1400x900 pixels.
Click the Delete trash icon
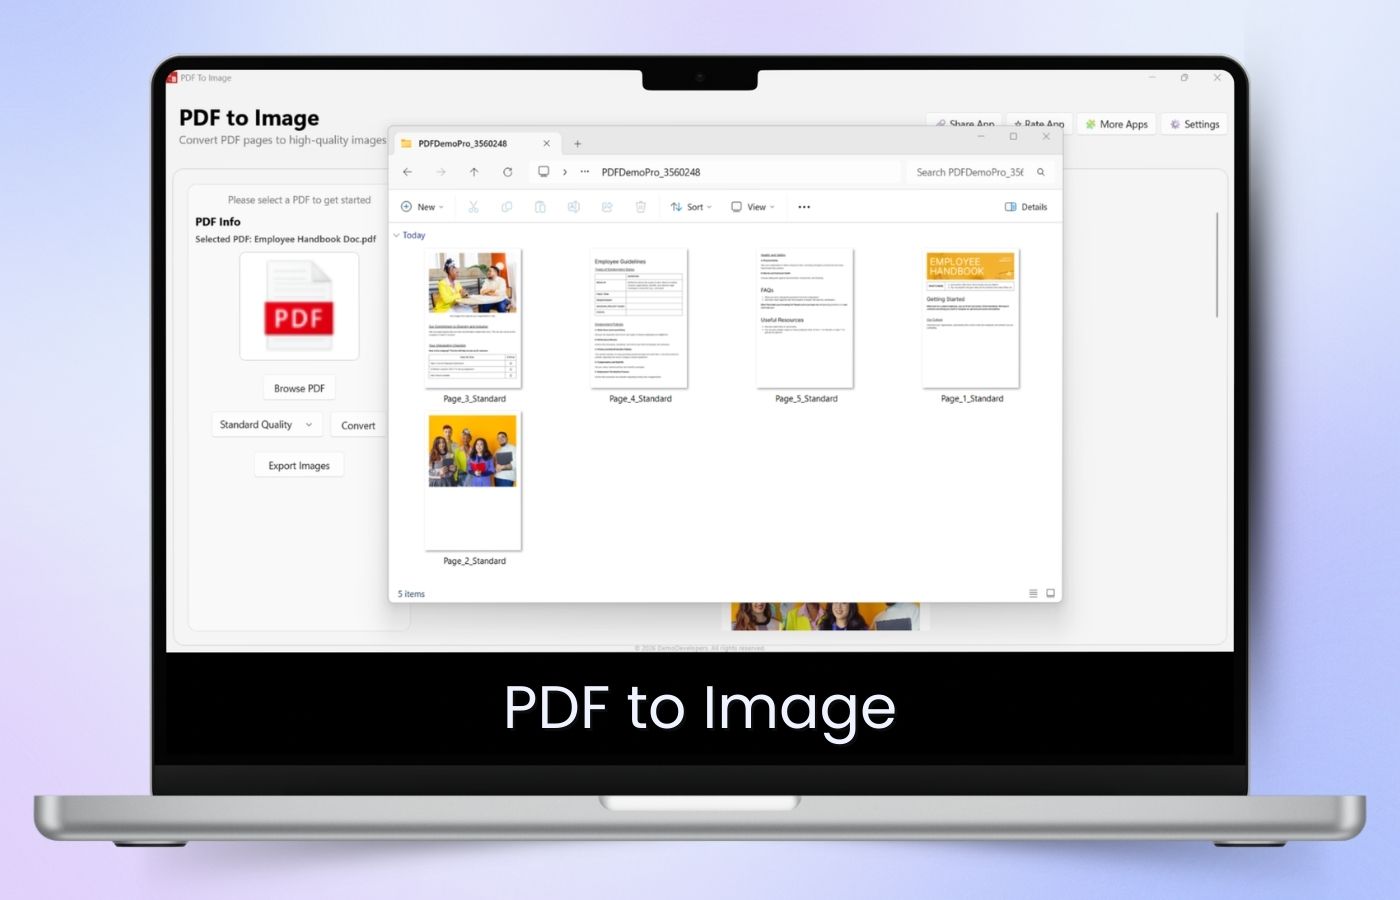tap(640, 207)
